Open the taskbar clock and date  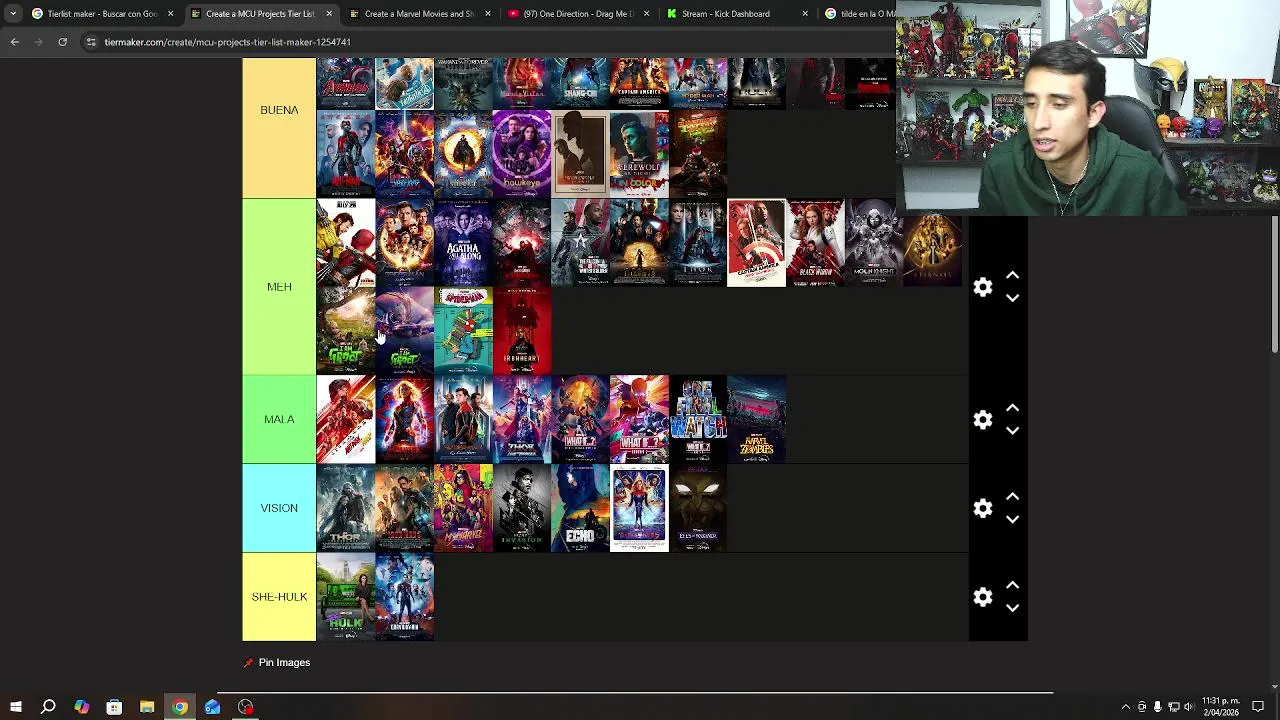coord(1220,707)
